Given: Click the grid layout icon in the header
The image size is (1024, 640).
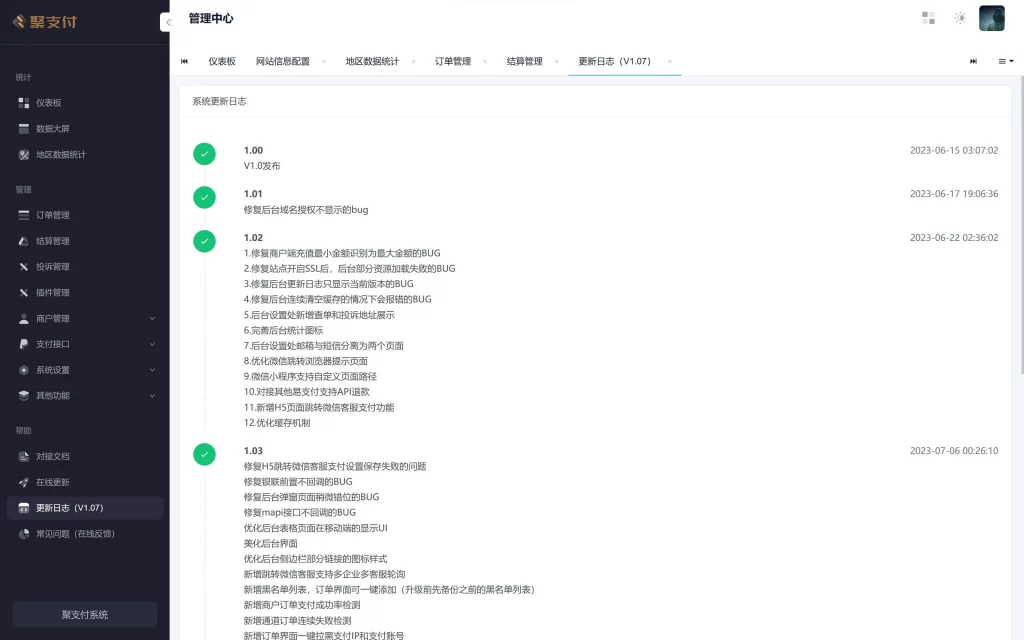Looking at the screenshot, I should (x=928, y=17).
